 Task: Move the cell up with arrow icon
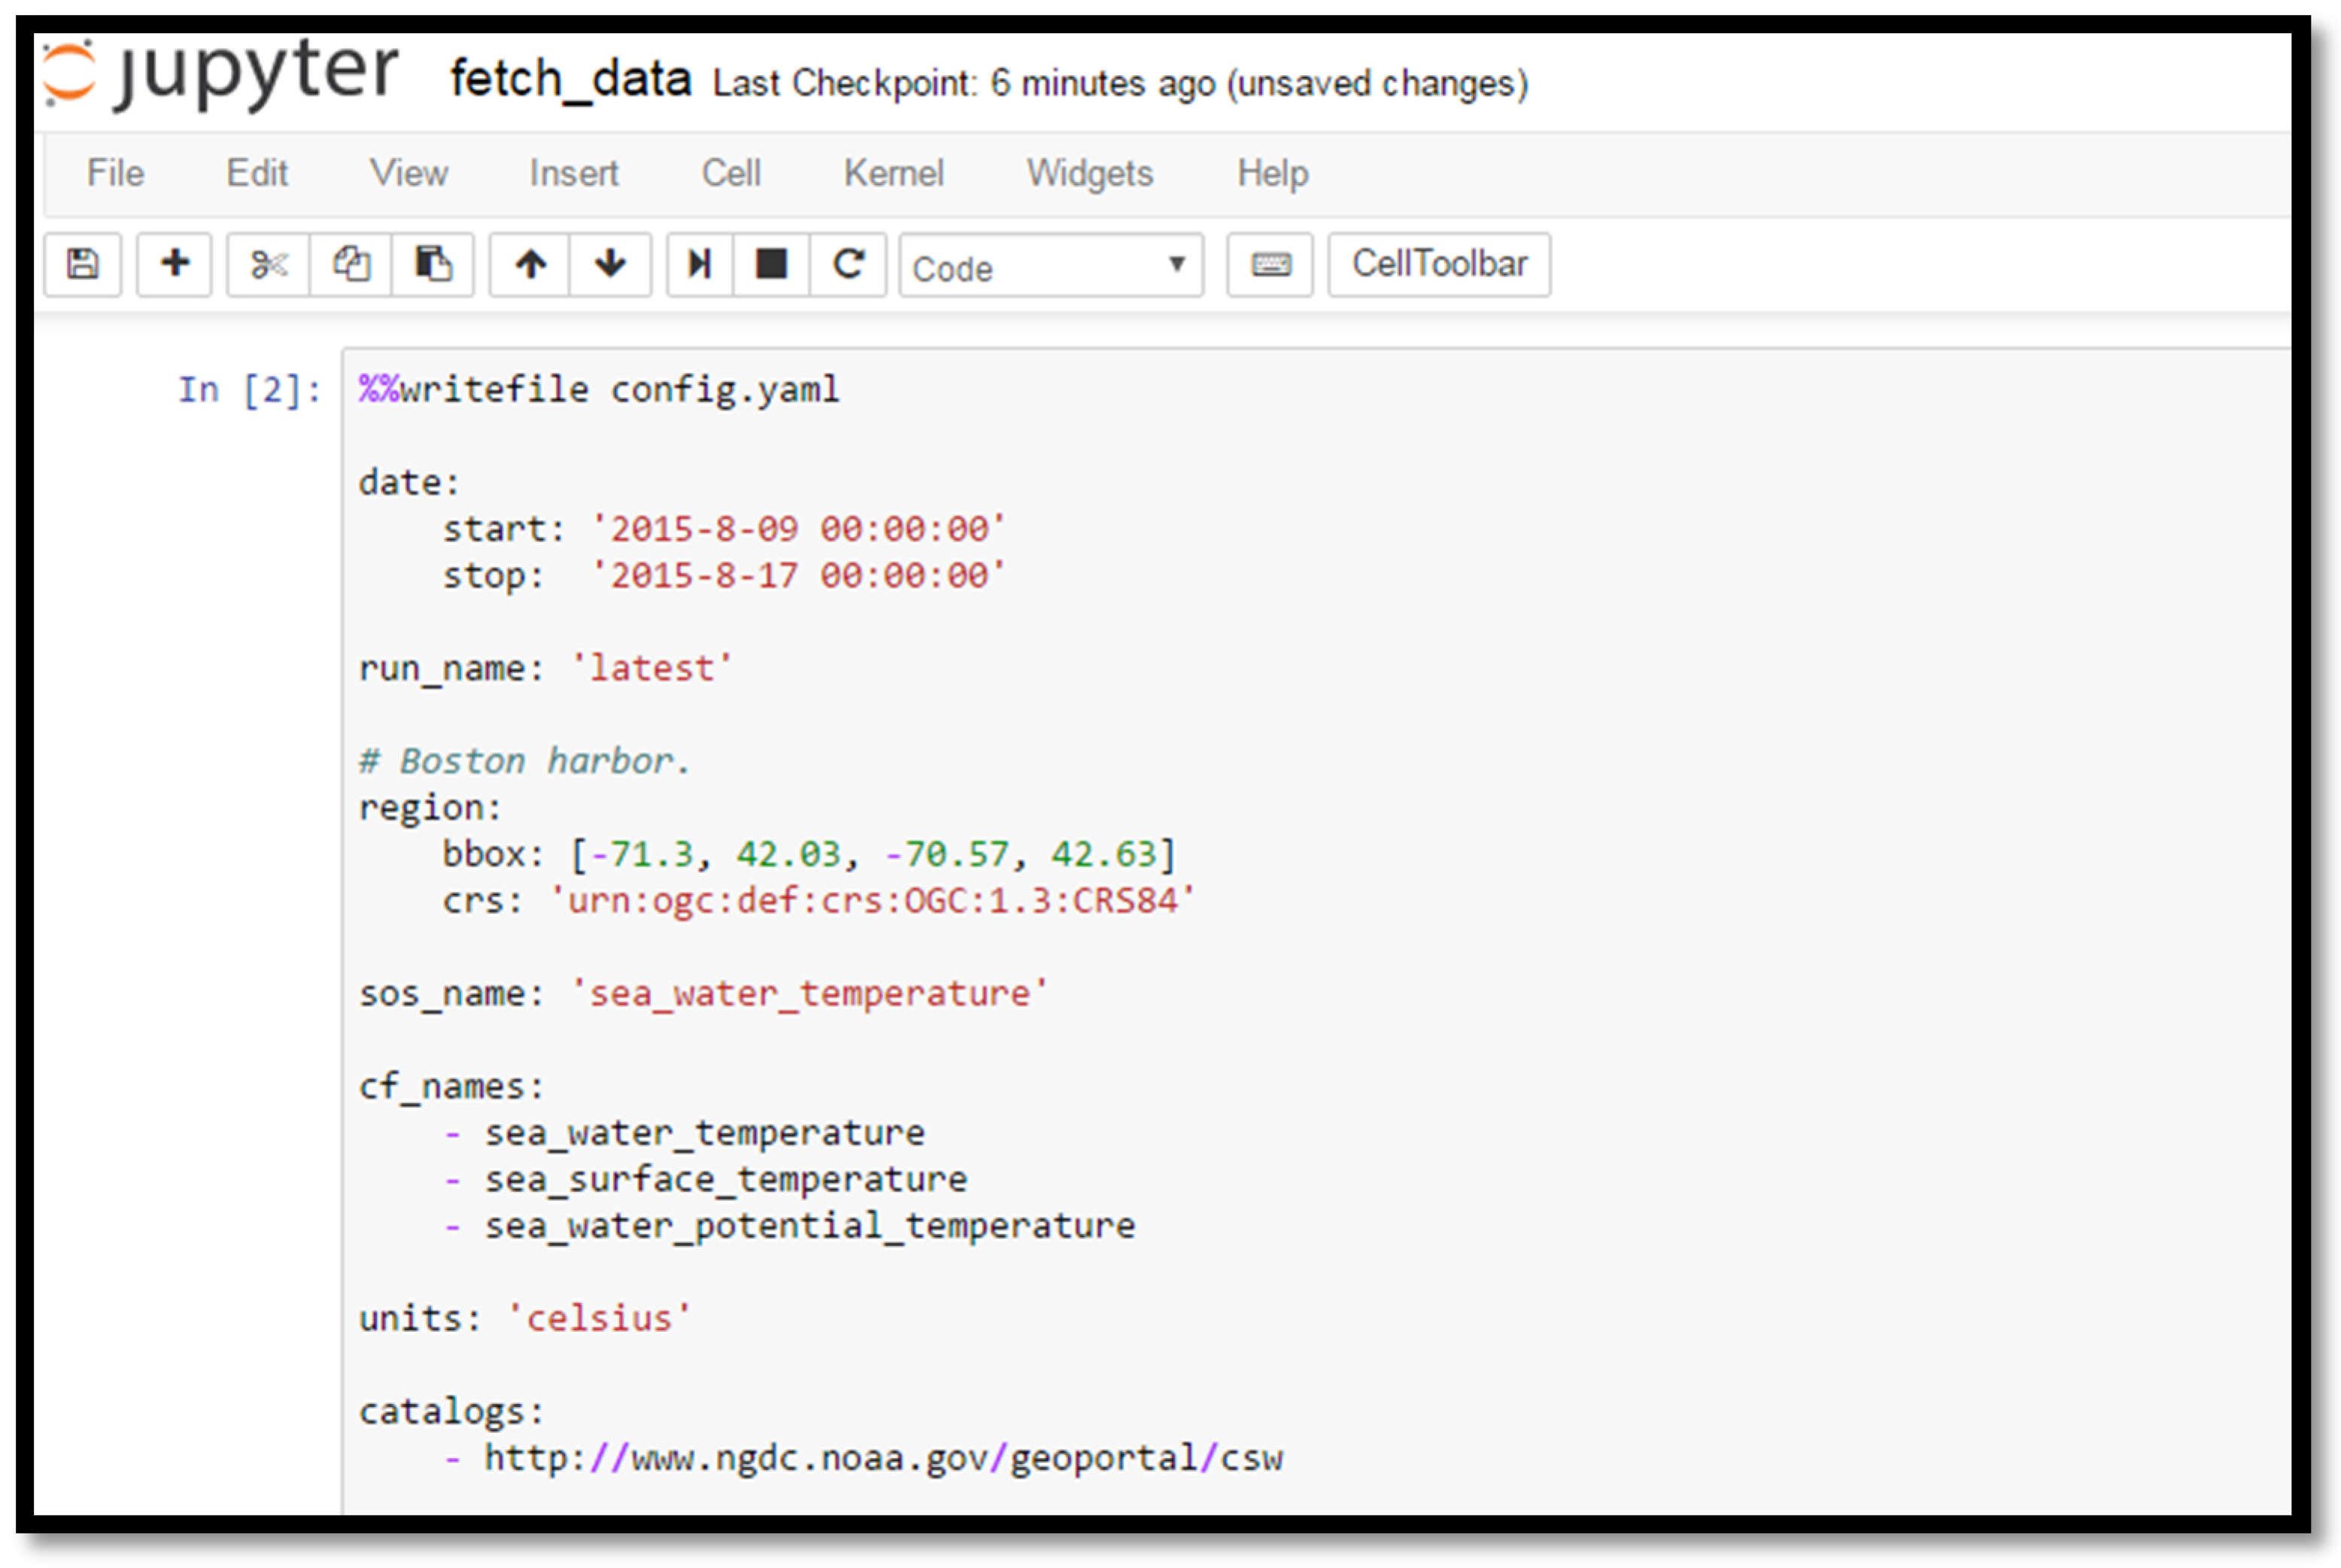coord(531,264)
